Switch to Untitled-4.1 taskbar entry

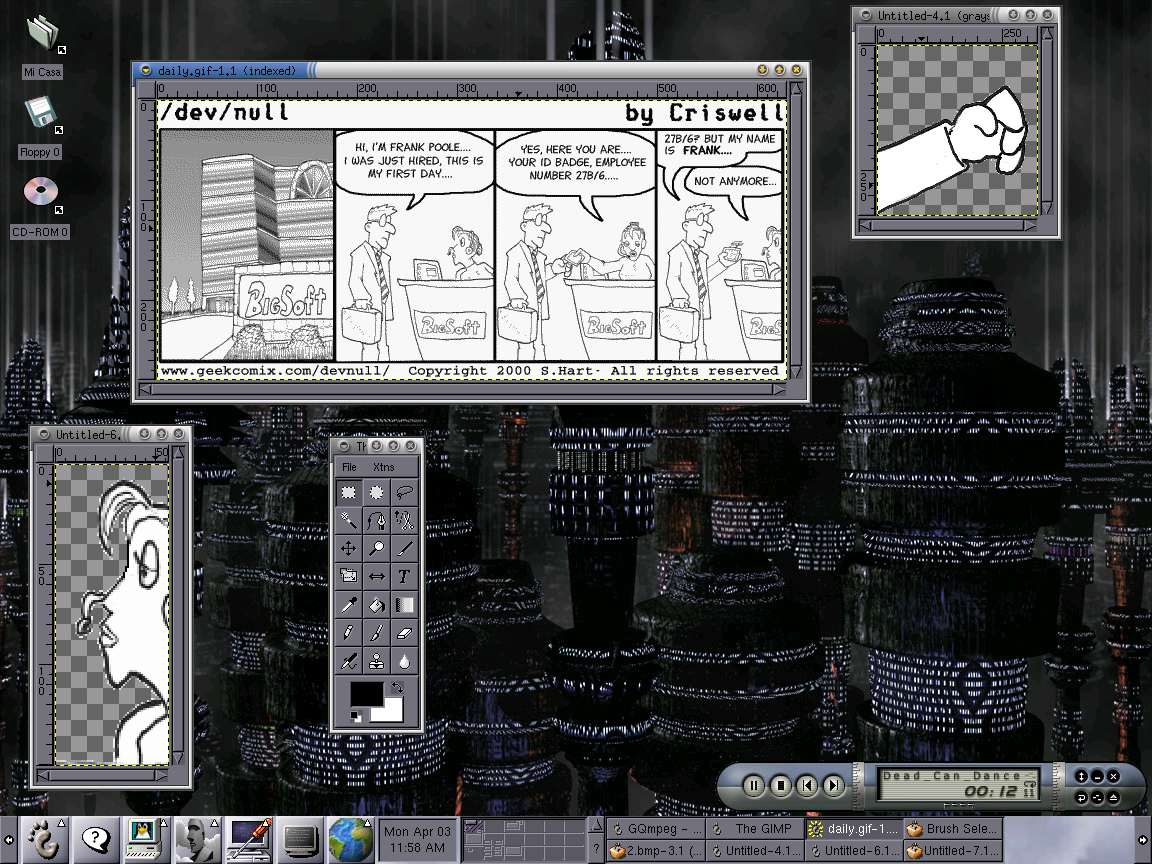click(755, 851)
